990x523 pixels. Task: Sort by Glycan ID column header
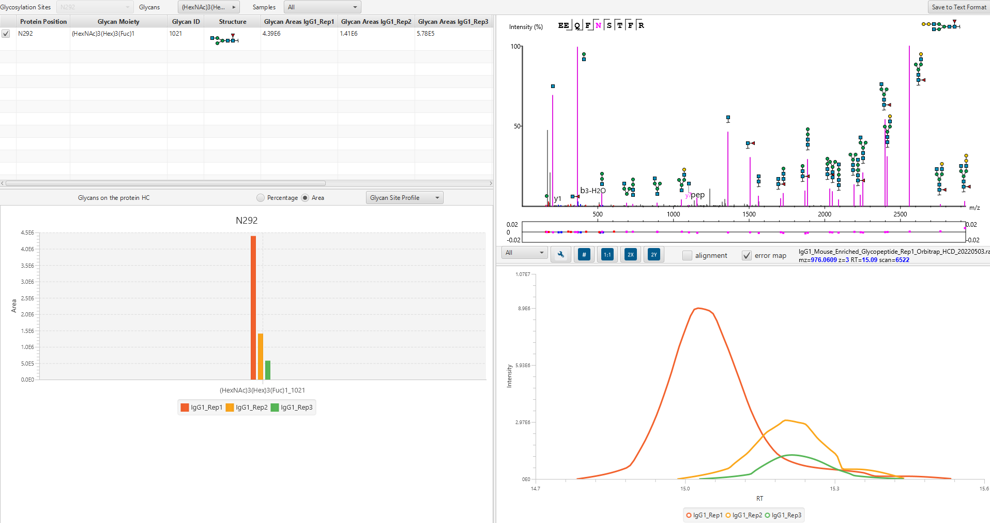[x=186, y=21]
